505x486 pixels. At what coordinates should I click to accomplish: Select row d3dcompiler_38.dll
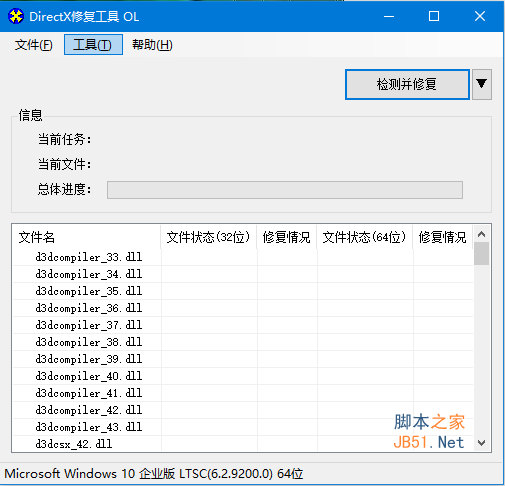[x=243, y=342]
